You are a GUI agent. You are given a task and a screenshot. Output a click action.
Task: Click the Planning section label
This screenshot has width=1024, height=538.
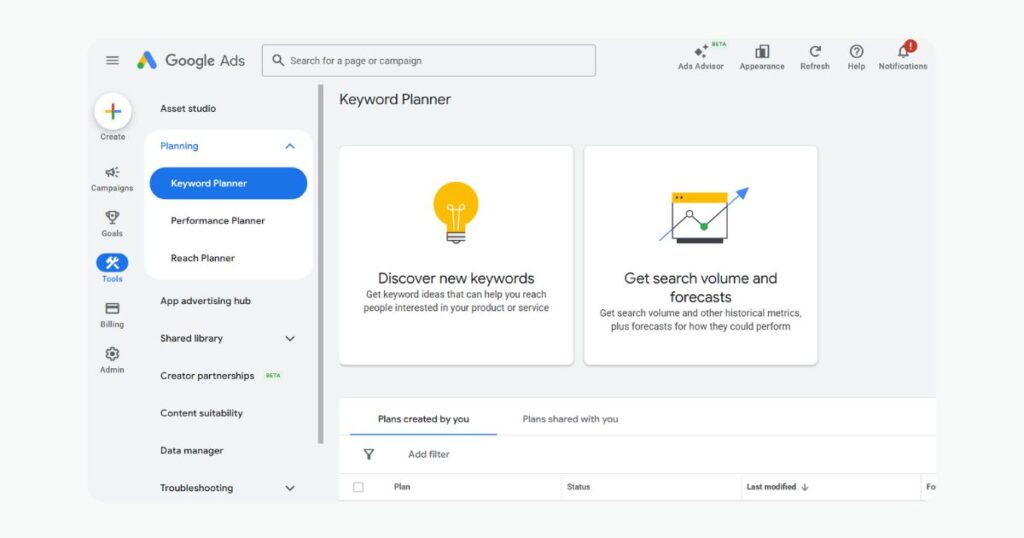click(x=179, y=146)
